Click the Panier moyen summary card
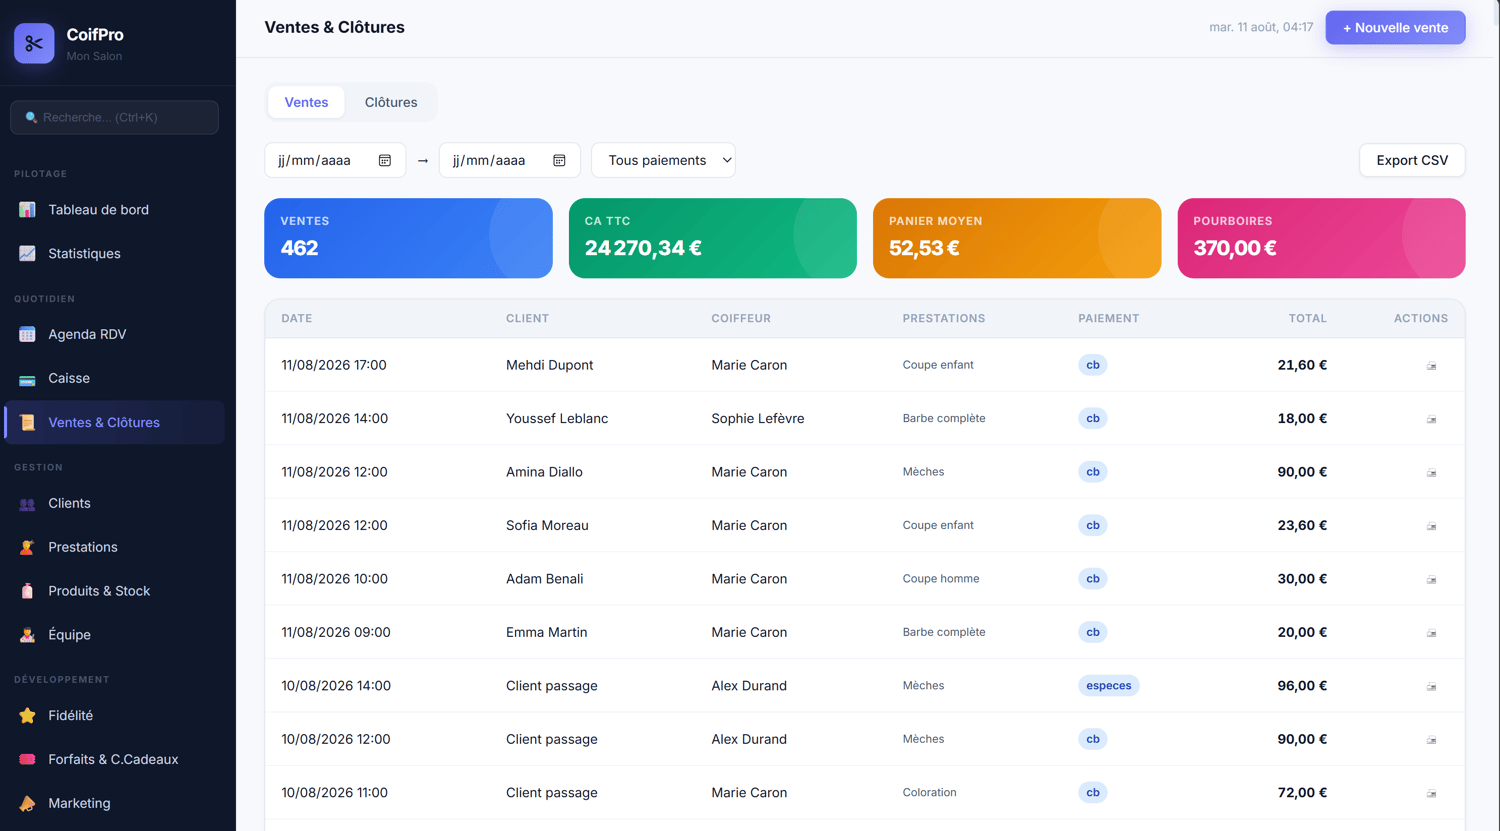Screen dimensions: 1500x831 (1017, 238)
